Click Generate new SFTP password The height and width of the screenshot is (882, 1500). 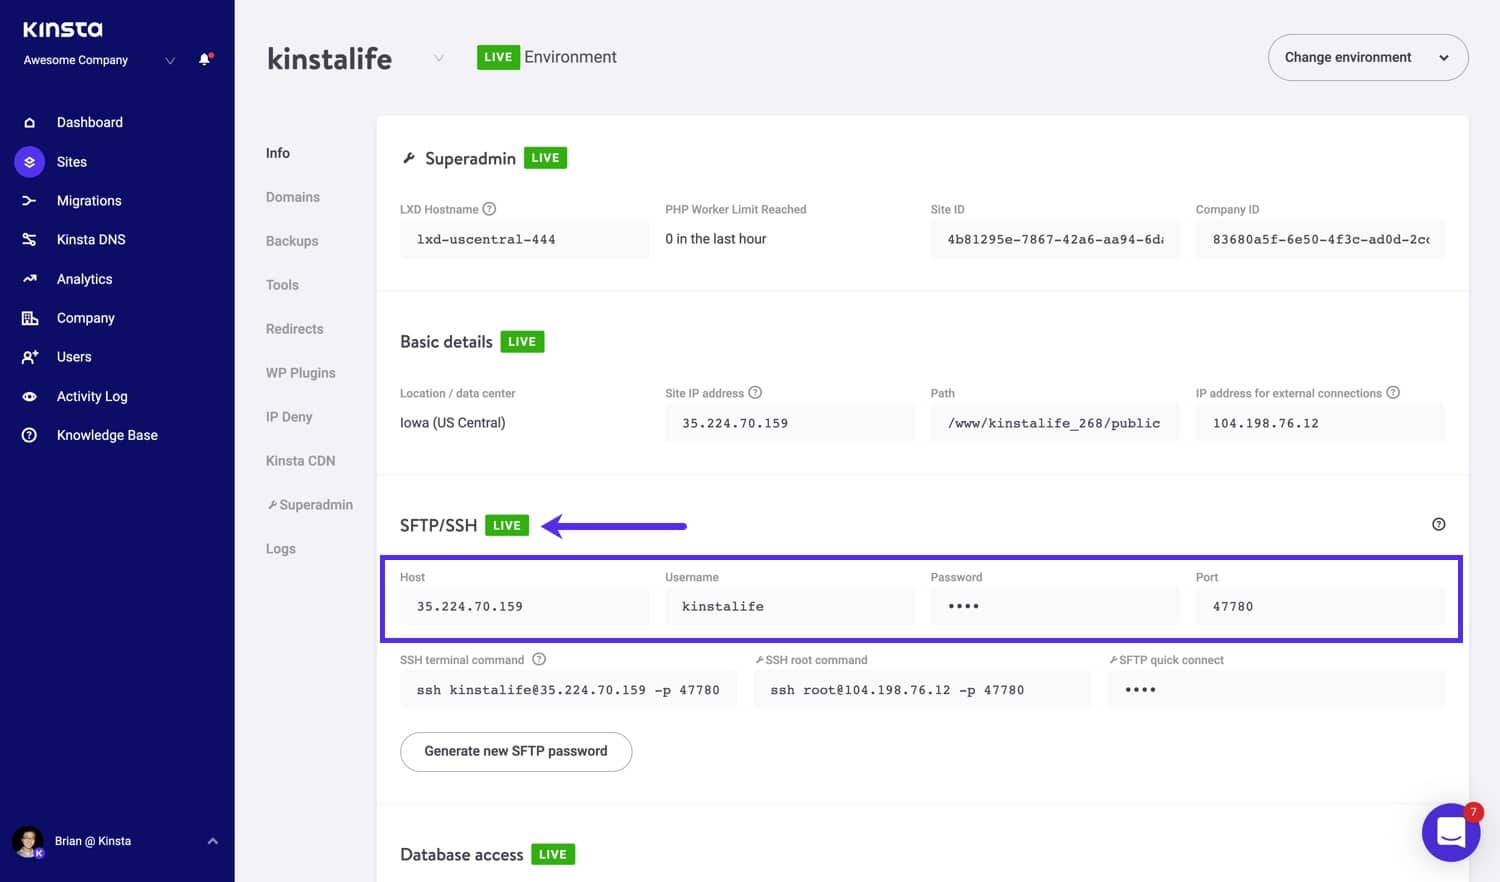coord(515,751)
